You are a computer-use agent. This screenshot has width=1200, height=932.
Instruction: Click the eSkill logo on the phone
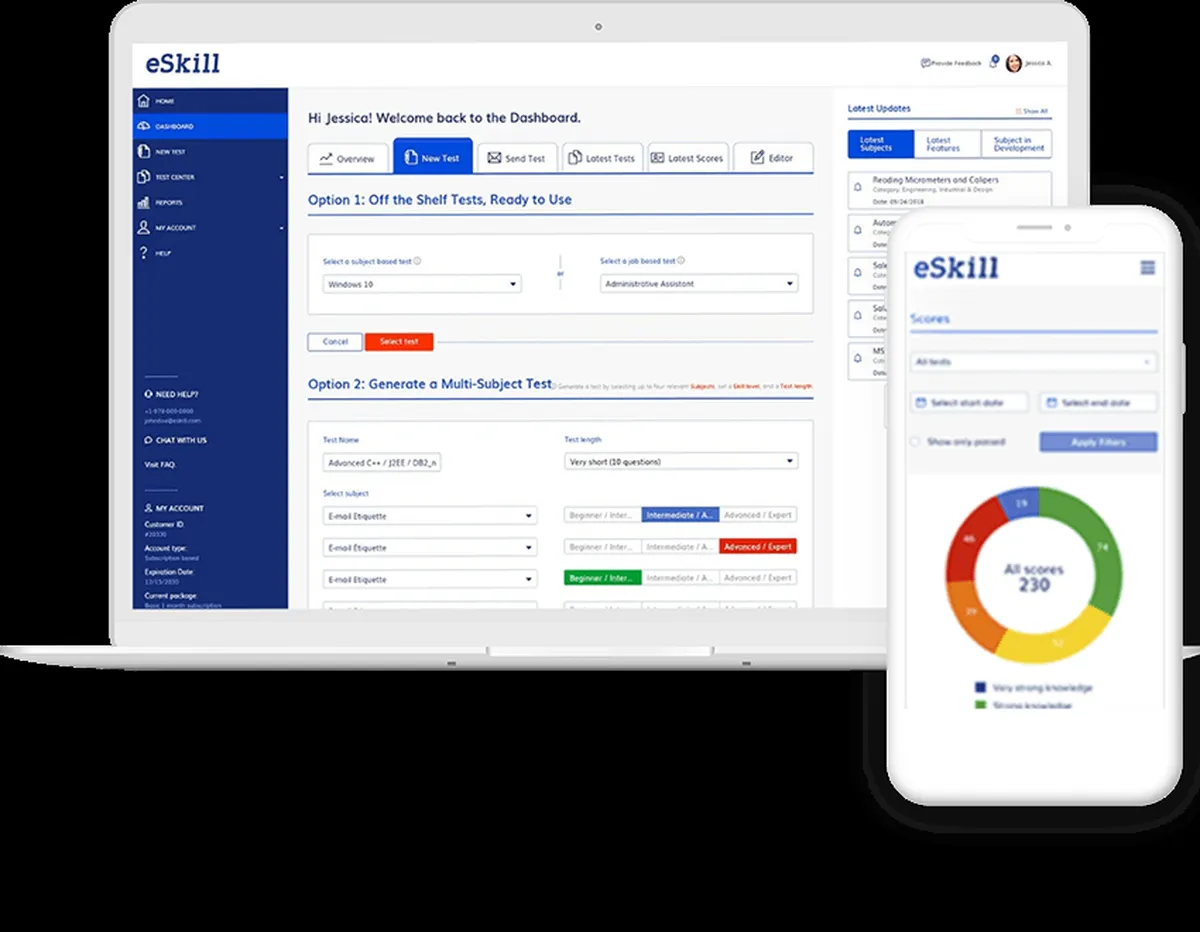[956, 267]
